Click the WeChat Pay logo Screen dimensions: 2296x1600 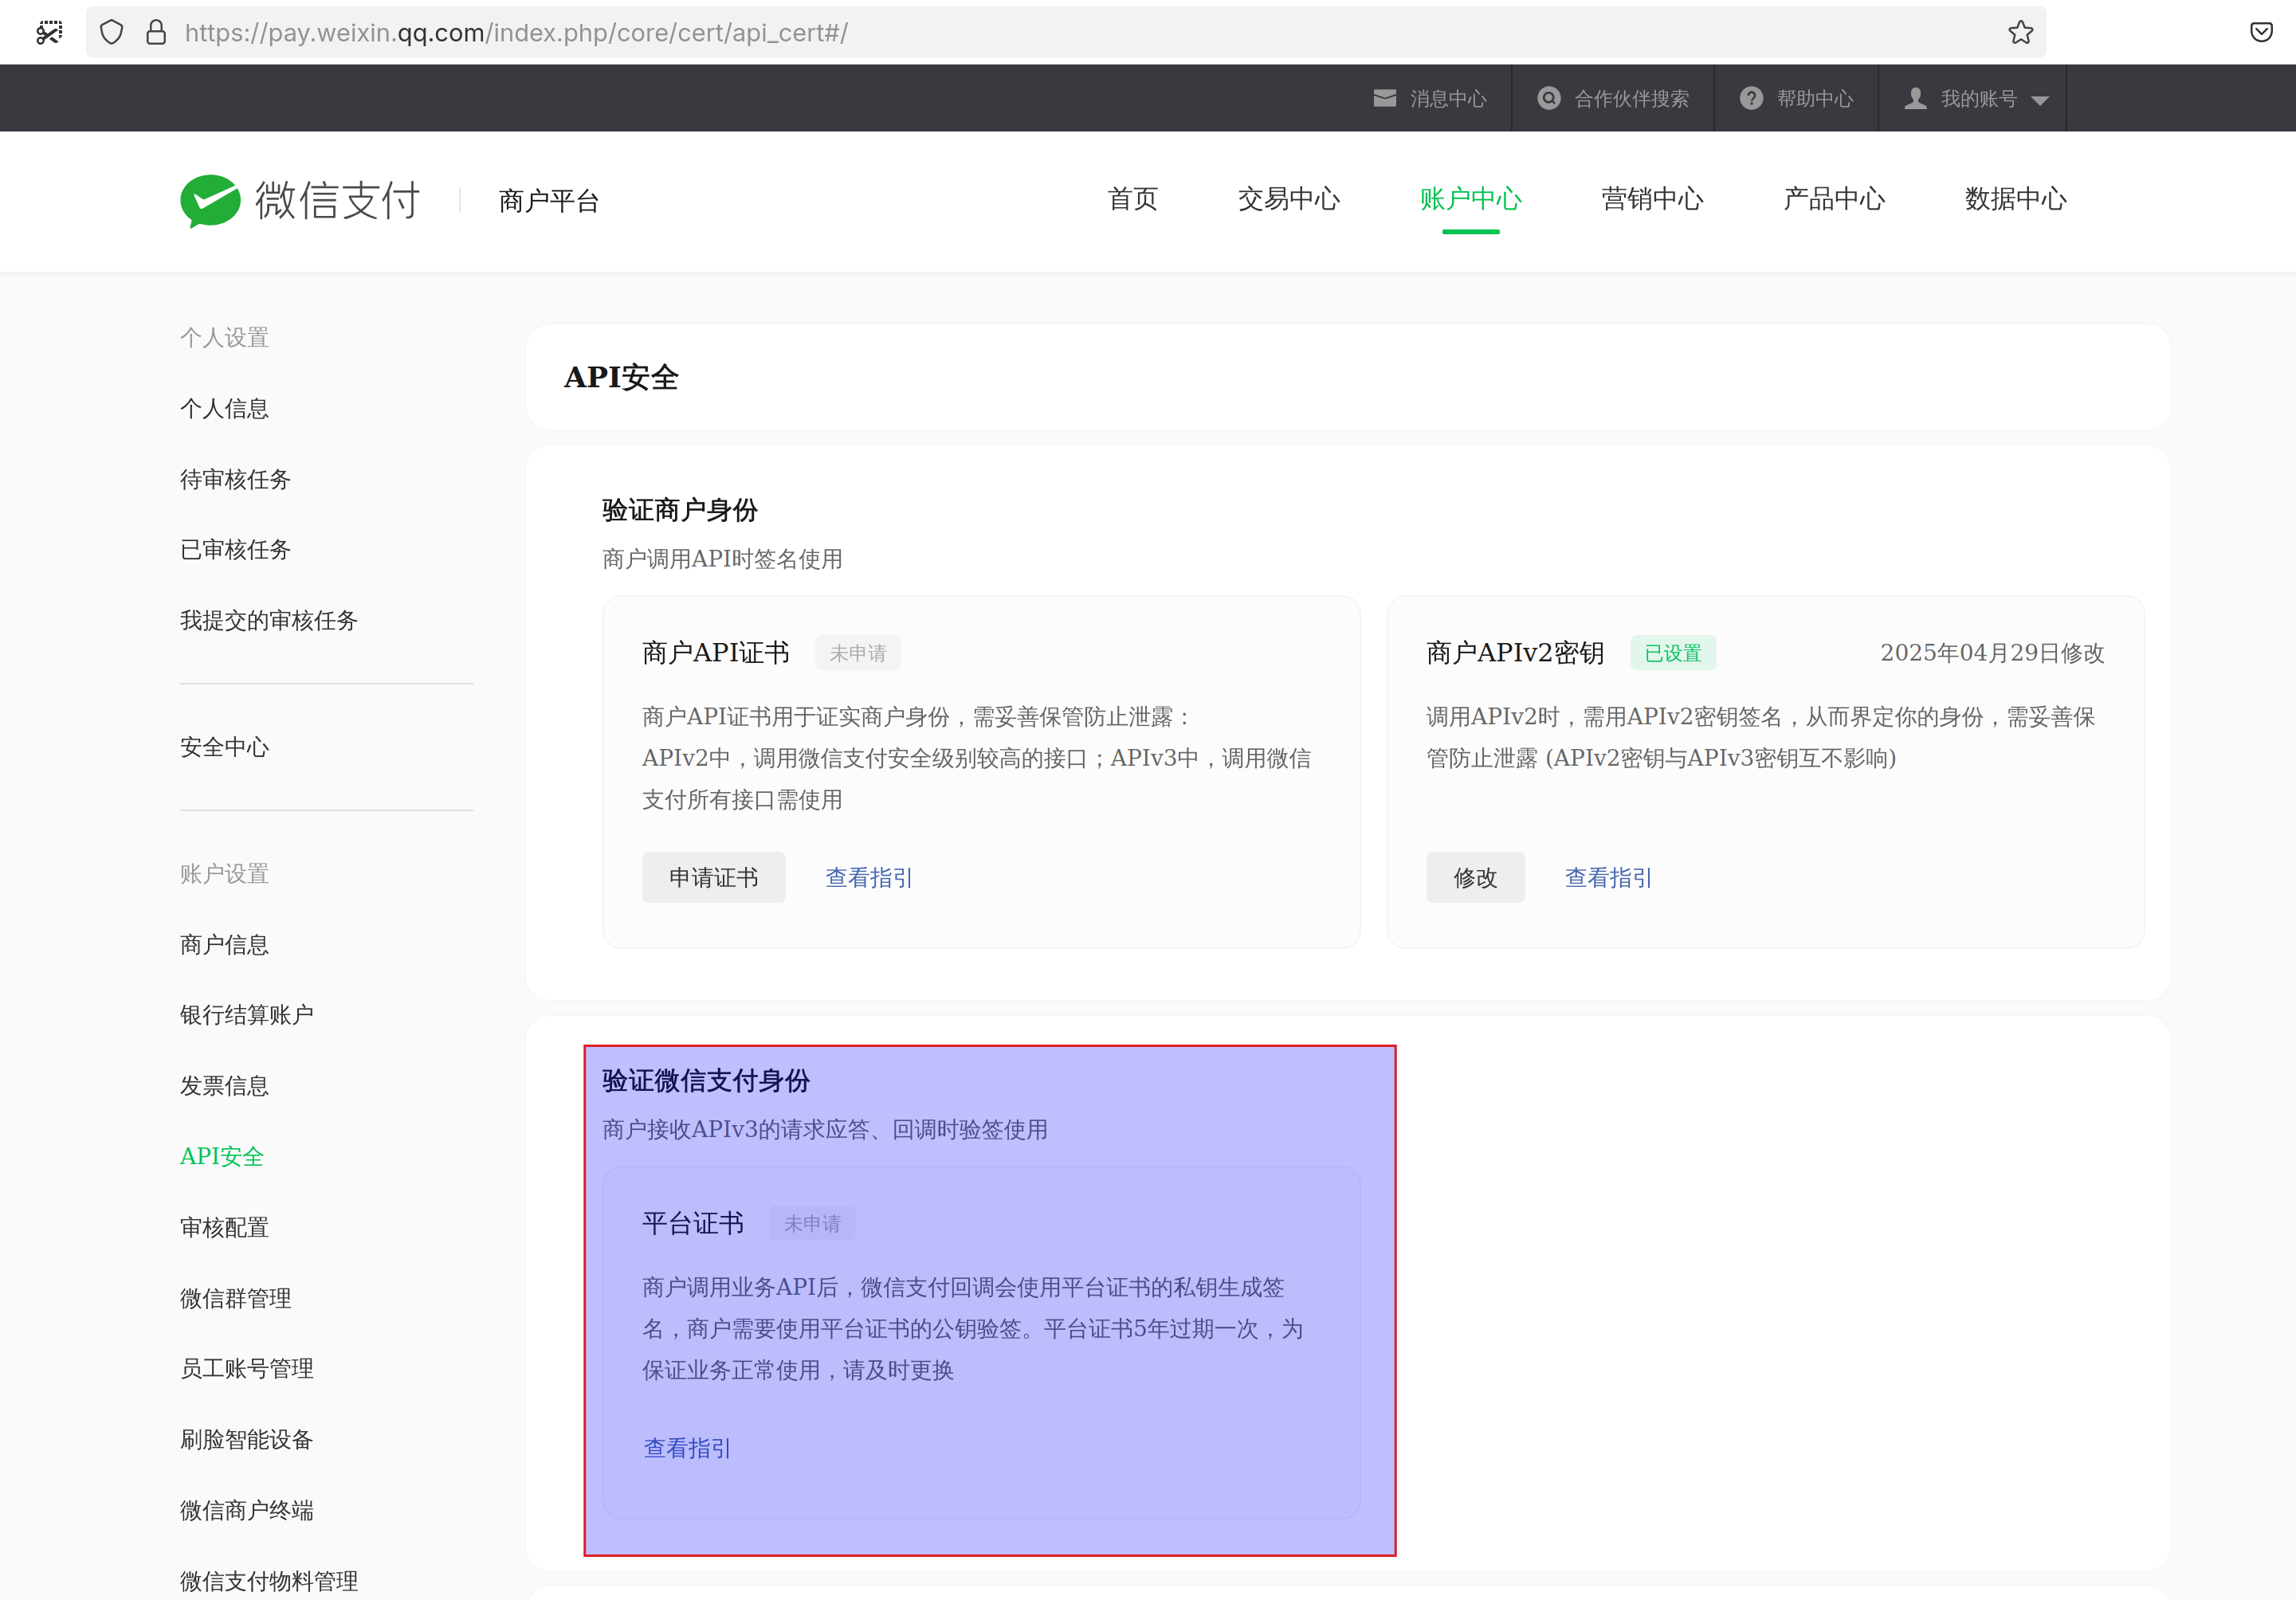pos(300,201)
